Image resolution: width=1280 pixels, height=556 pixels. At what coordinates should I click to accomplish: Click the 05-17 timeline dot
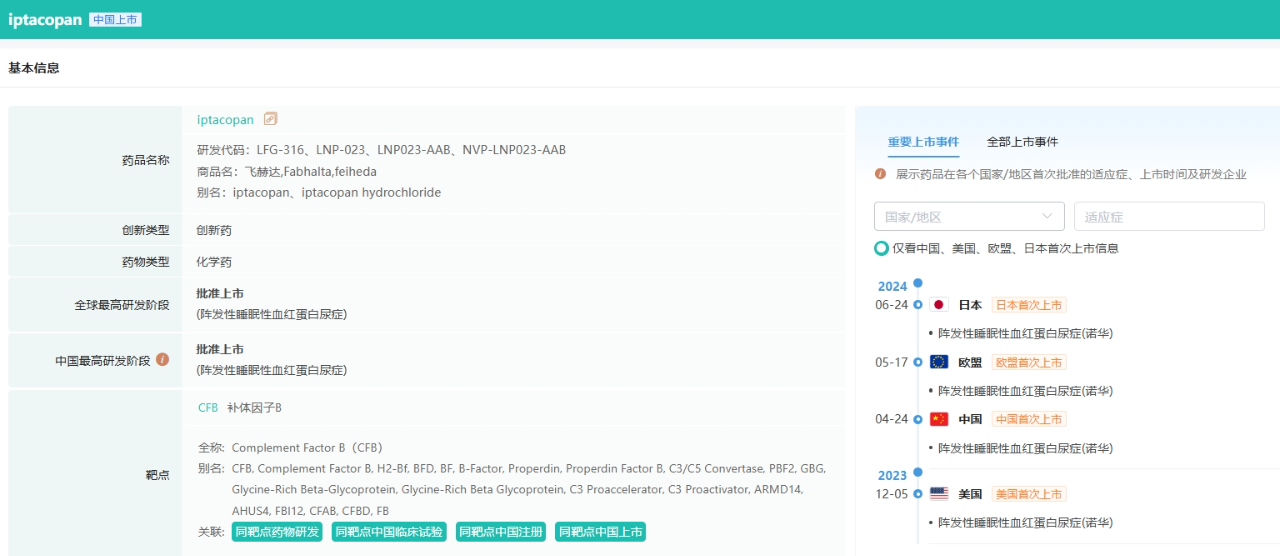click(918, 362)
